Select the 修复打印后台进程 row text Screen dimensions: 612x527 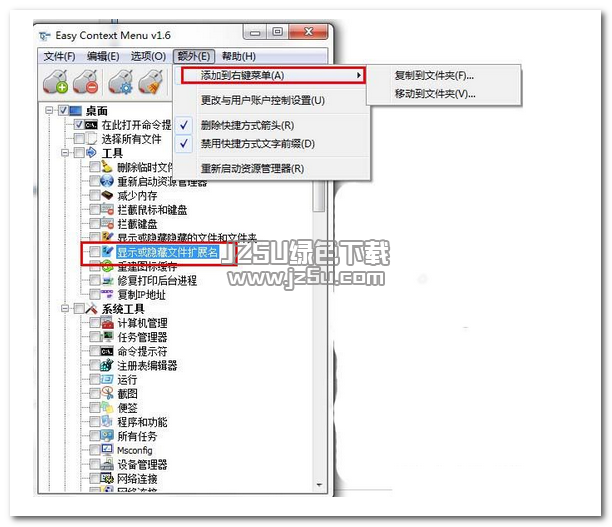(x=157, y=280)
